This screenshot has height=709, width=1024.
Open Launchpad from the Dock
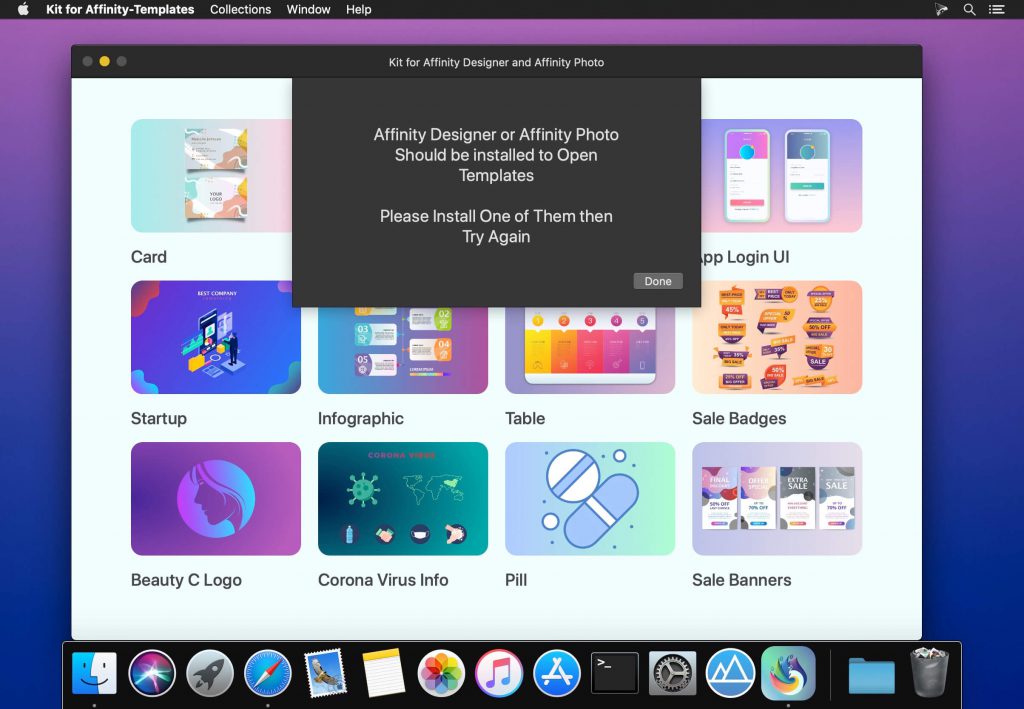210,672
